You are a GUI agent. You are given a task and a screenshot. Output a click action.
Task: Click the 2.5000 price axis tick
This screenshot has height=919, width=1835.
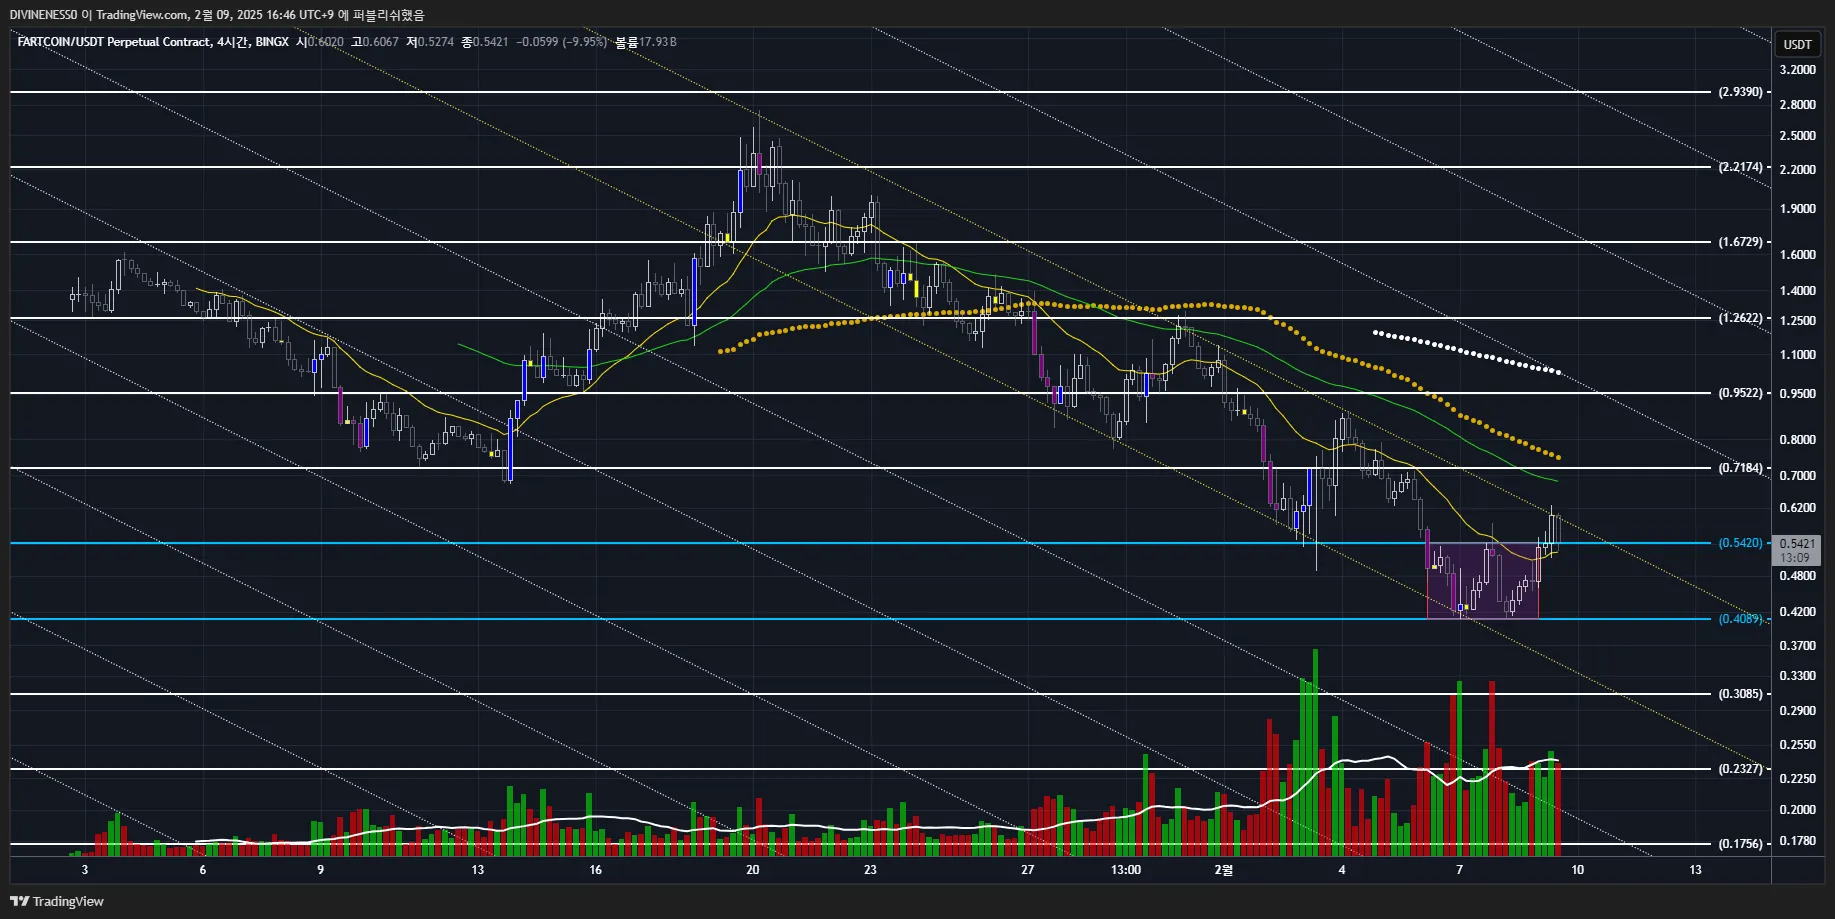coord(1797,136)
